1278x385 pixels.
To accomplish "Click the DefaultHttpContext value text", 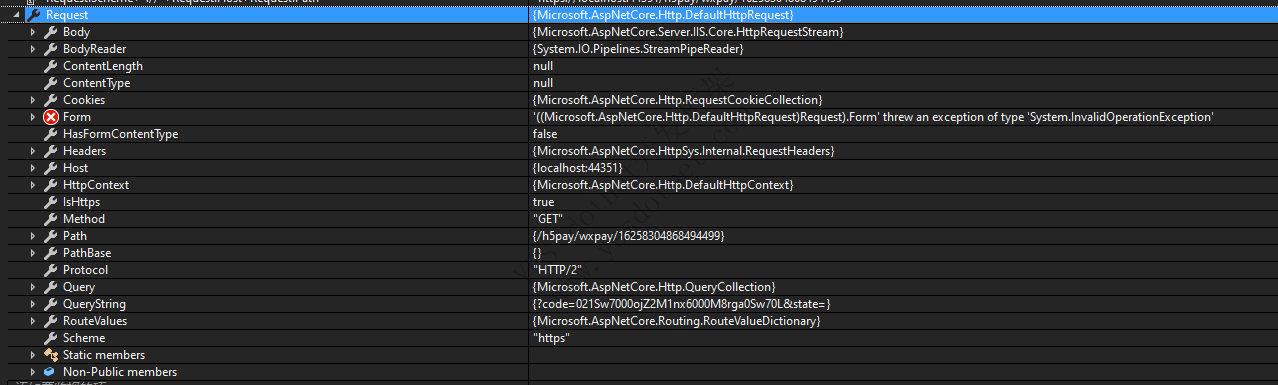I will [x=664, y=185].
